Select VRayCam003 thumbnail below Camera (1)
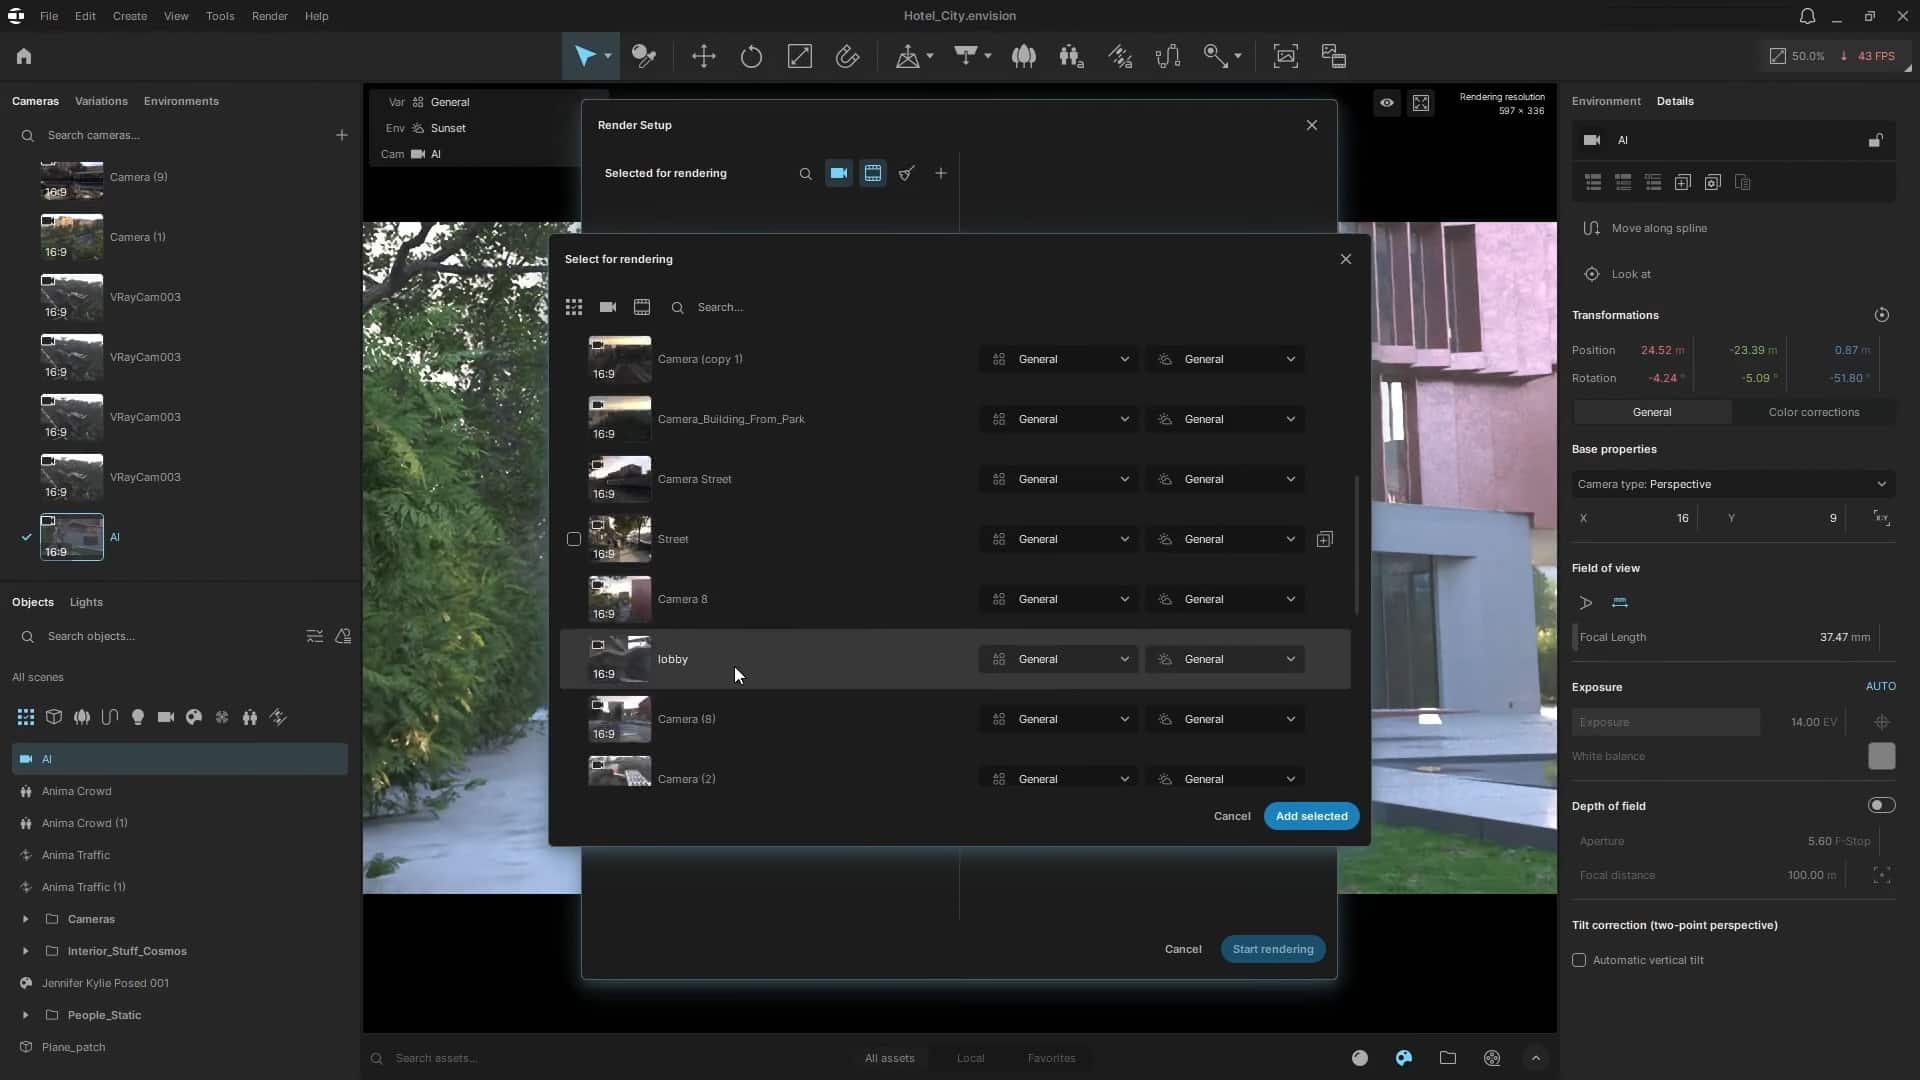 72,297
